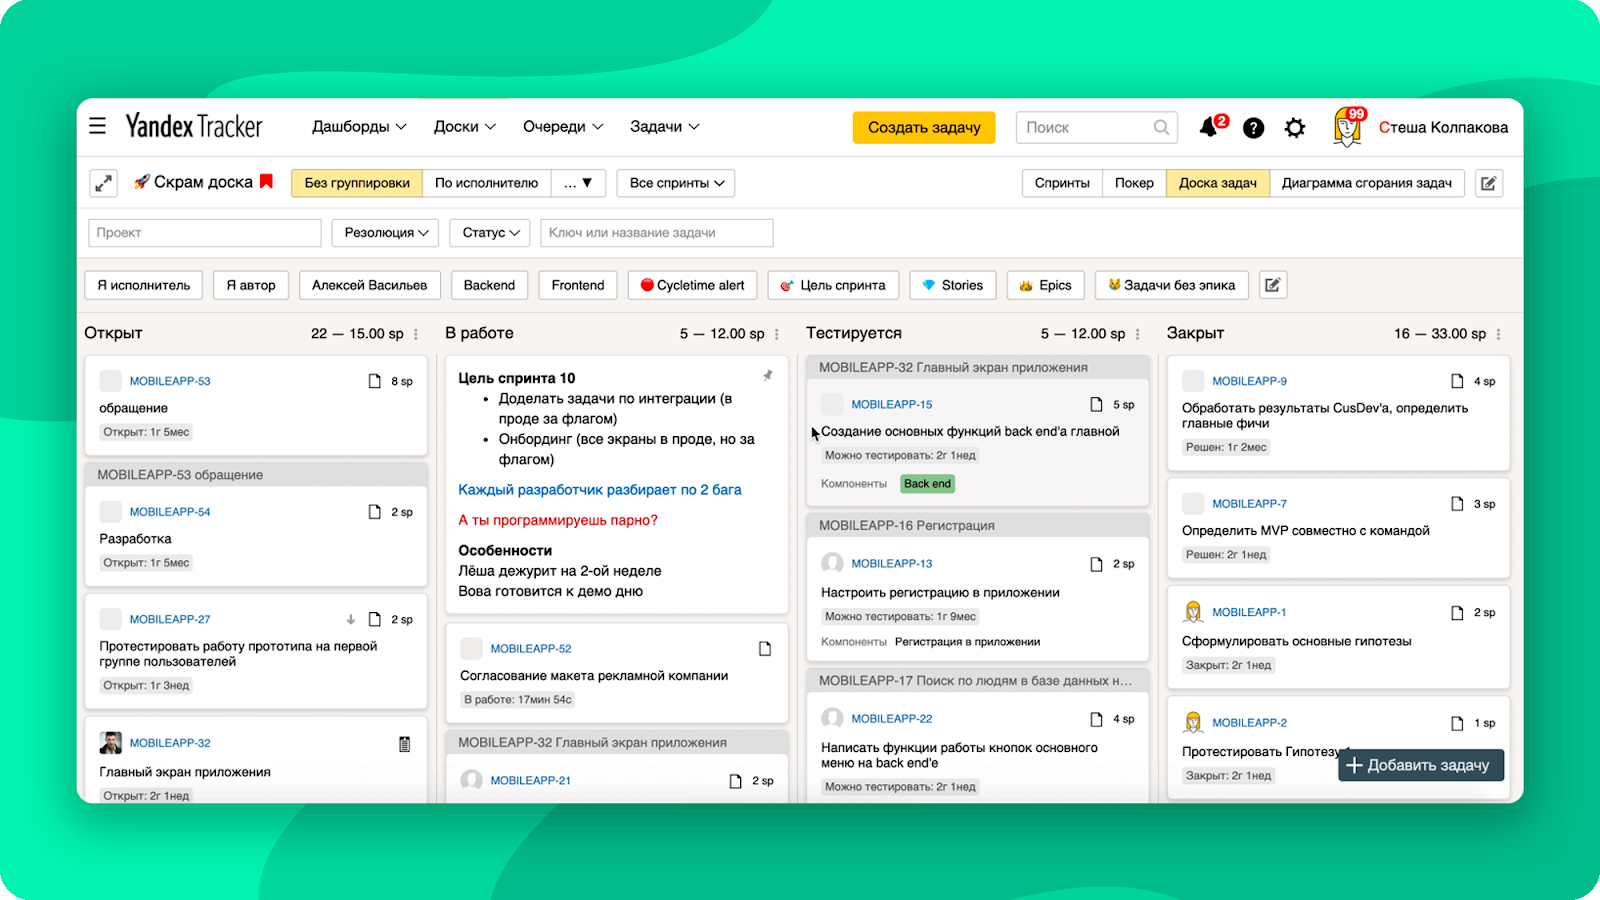Open MOBILEAPP-54 task link
This screenshot has height=900, width=1600.
(x=170, y=512)
